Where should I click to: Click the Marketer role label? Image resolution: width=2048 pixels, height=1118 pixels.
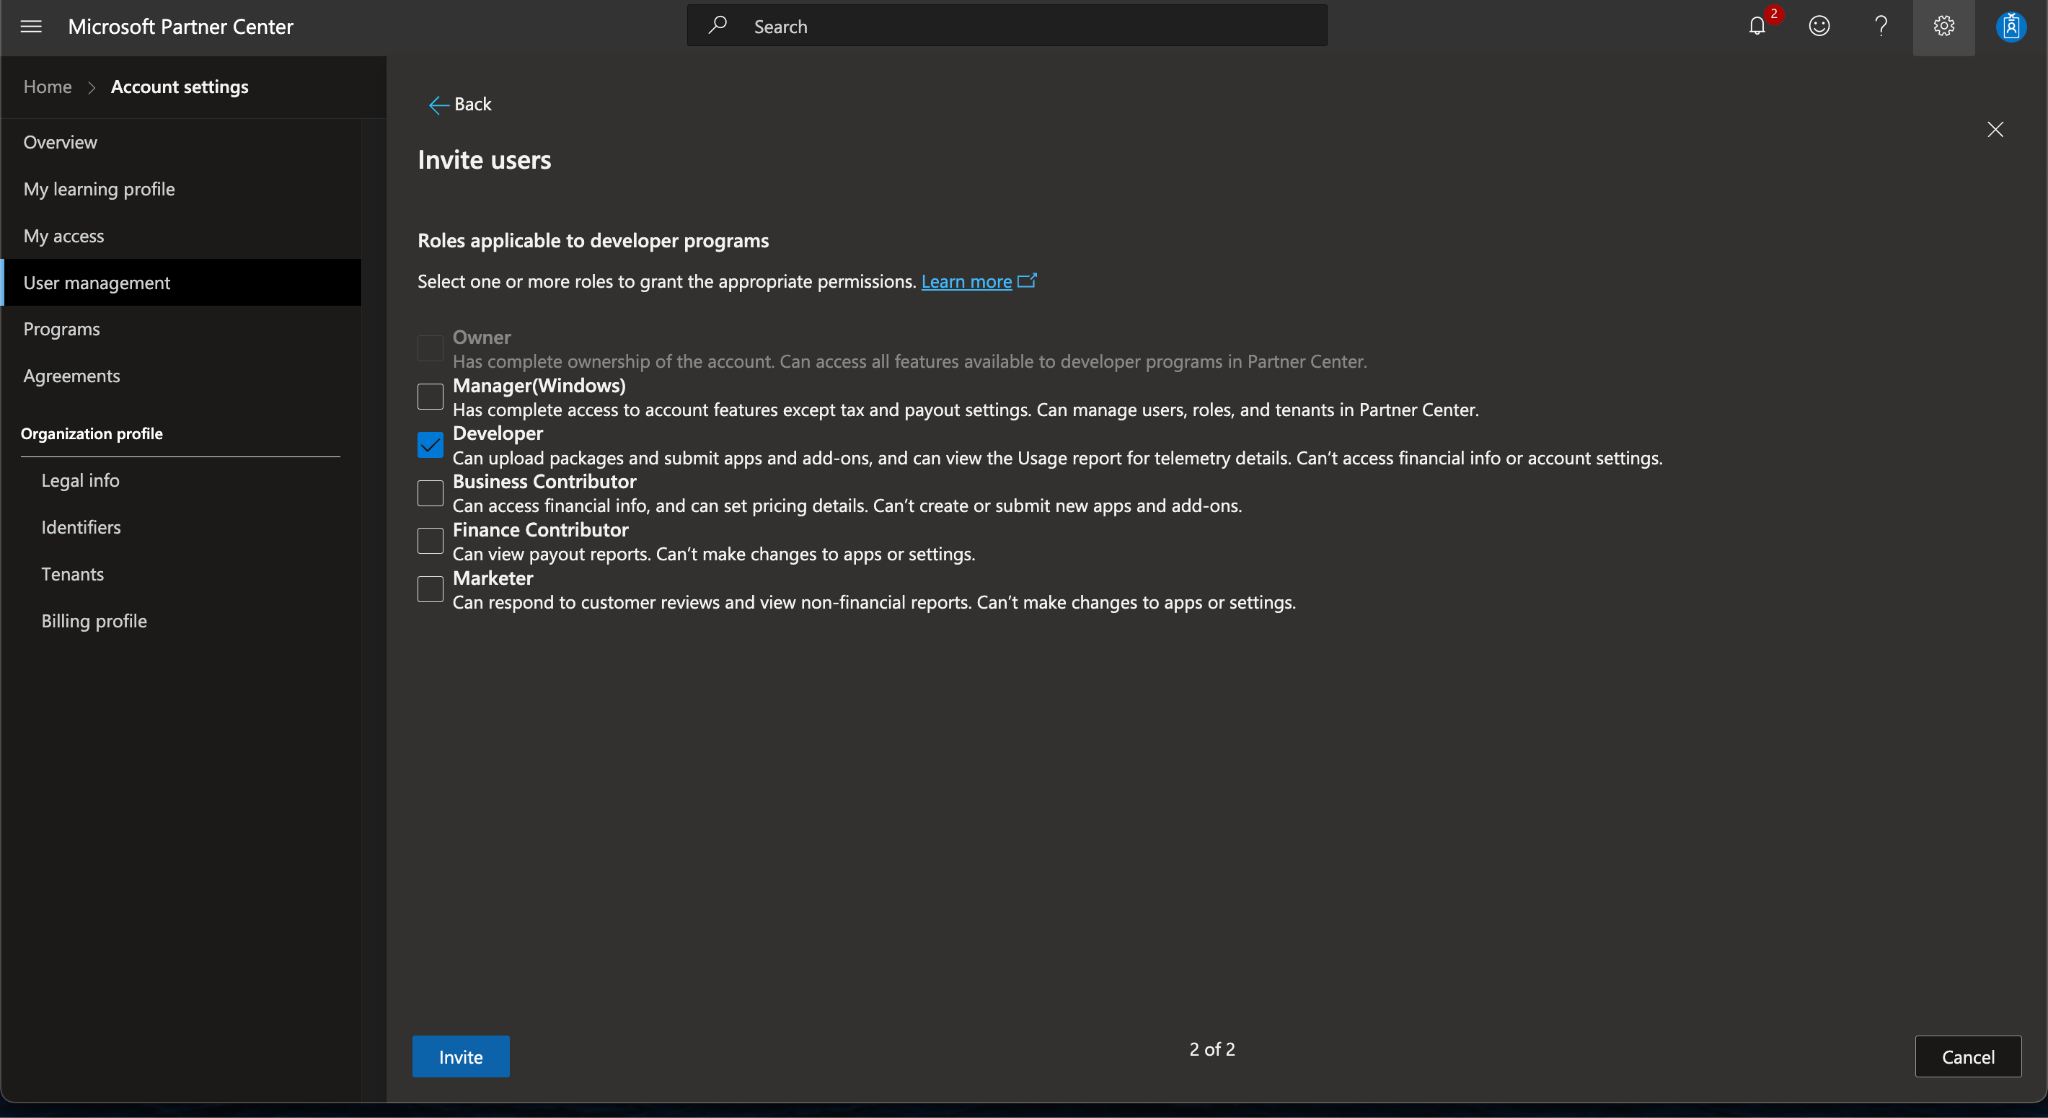pyautogui.click(x=493, y=578)
